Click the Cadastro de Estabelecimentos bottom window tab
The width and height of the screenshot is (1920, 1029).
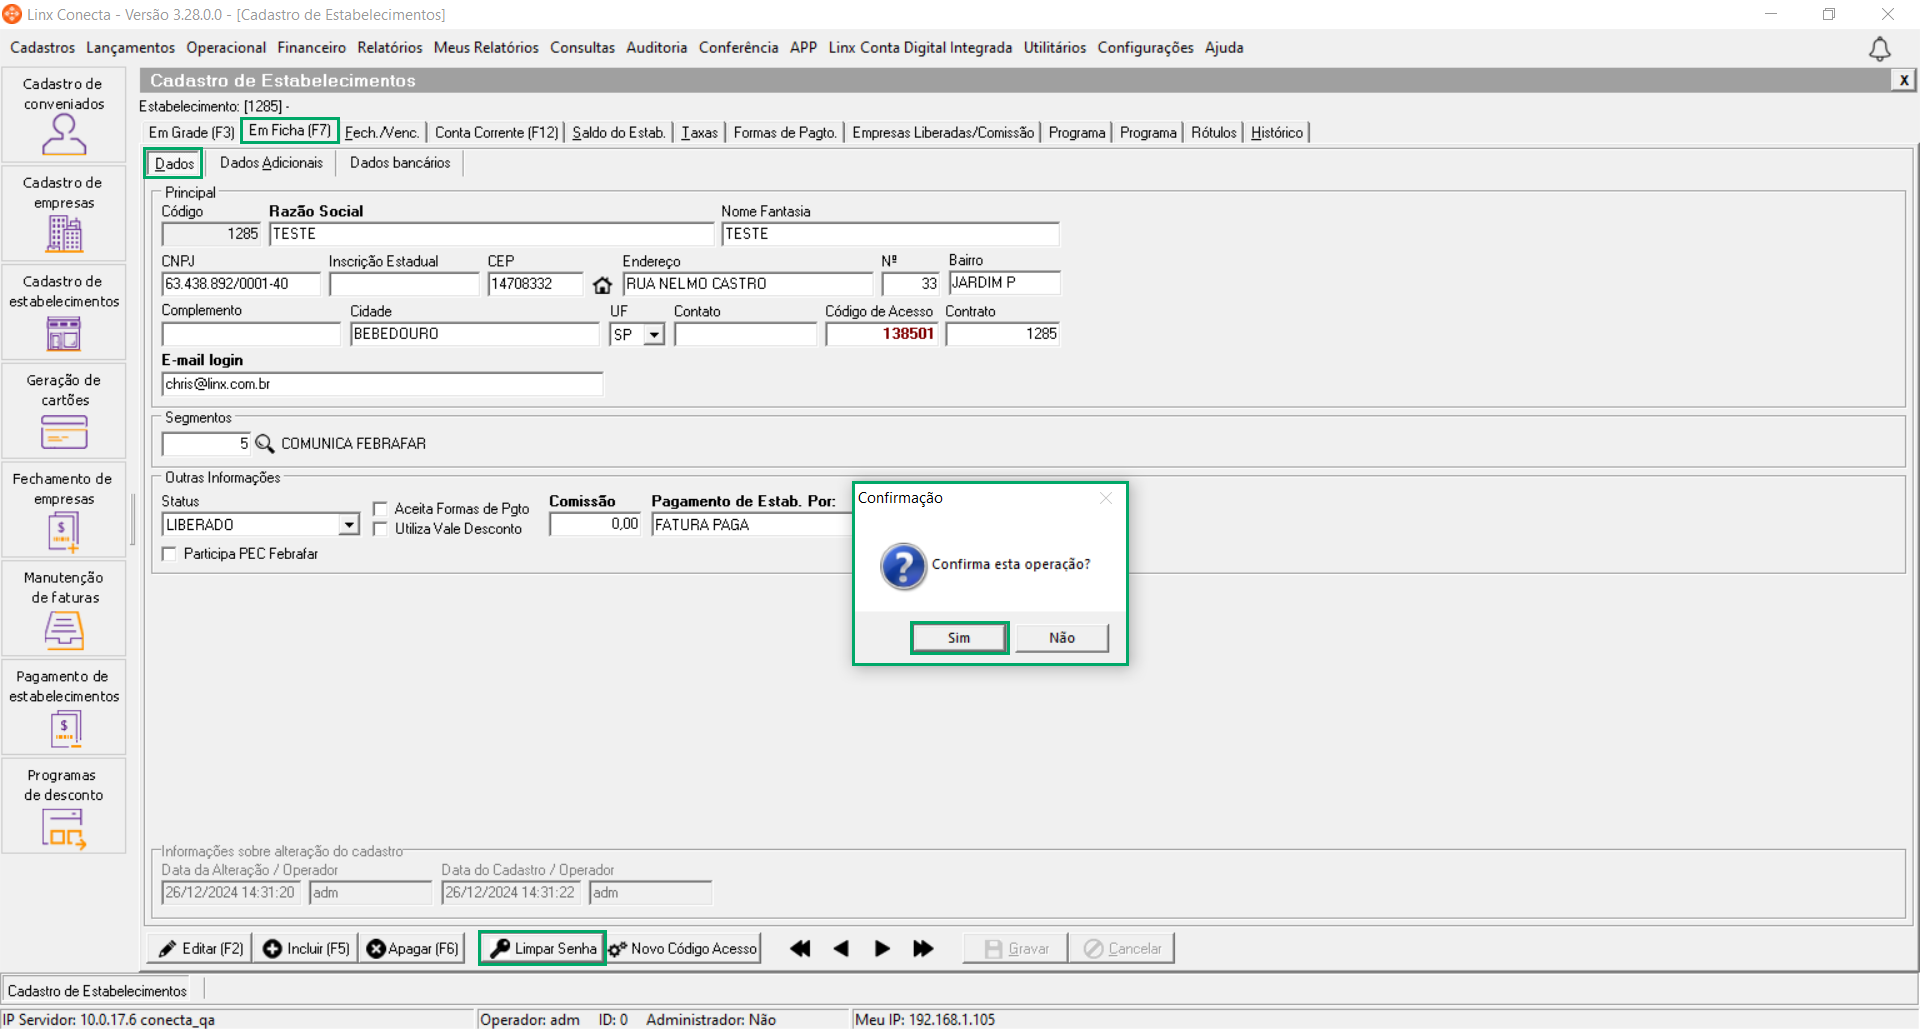click(98, 990)
